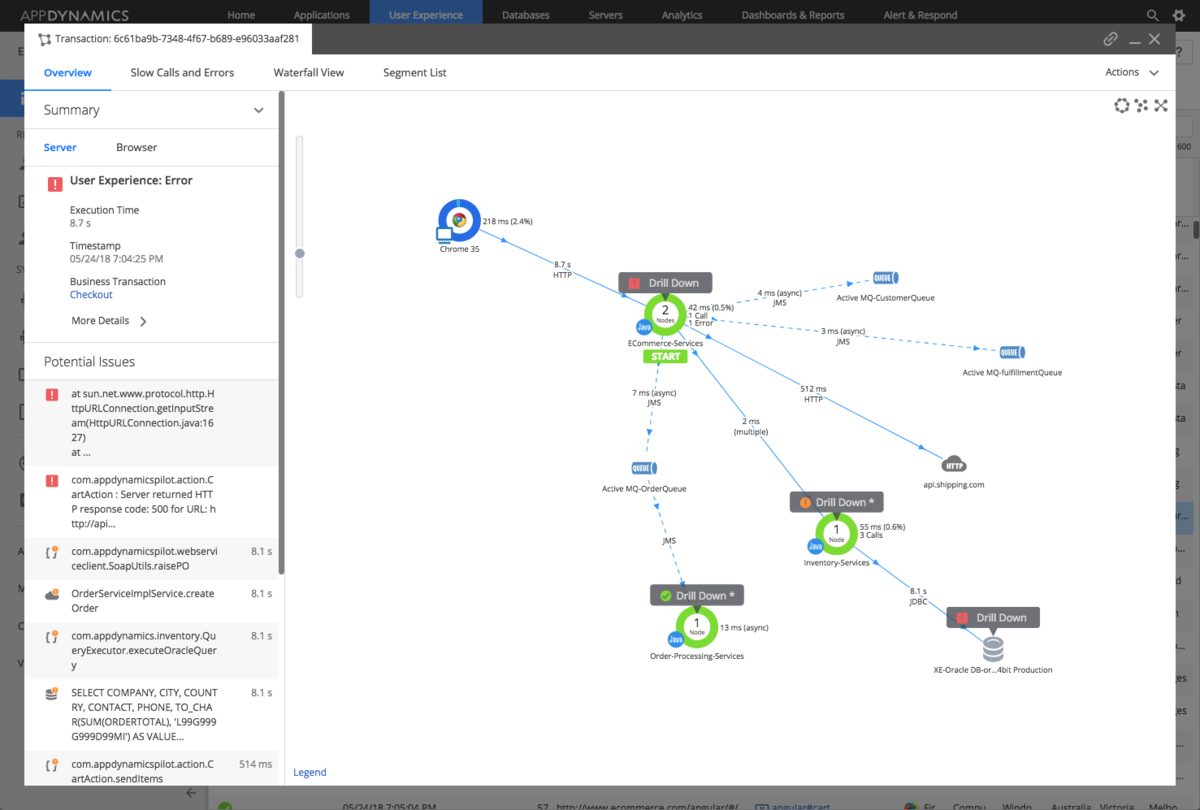1200x810 pixels.
Task: Select the api.shipping.com HTTP cloud icon
Action: [954, 465]
